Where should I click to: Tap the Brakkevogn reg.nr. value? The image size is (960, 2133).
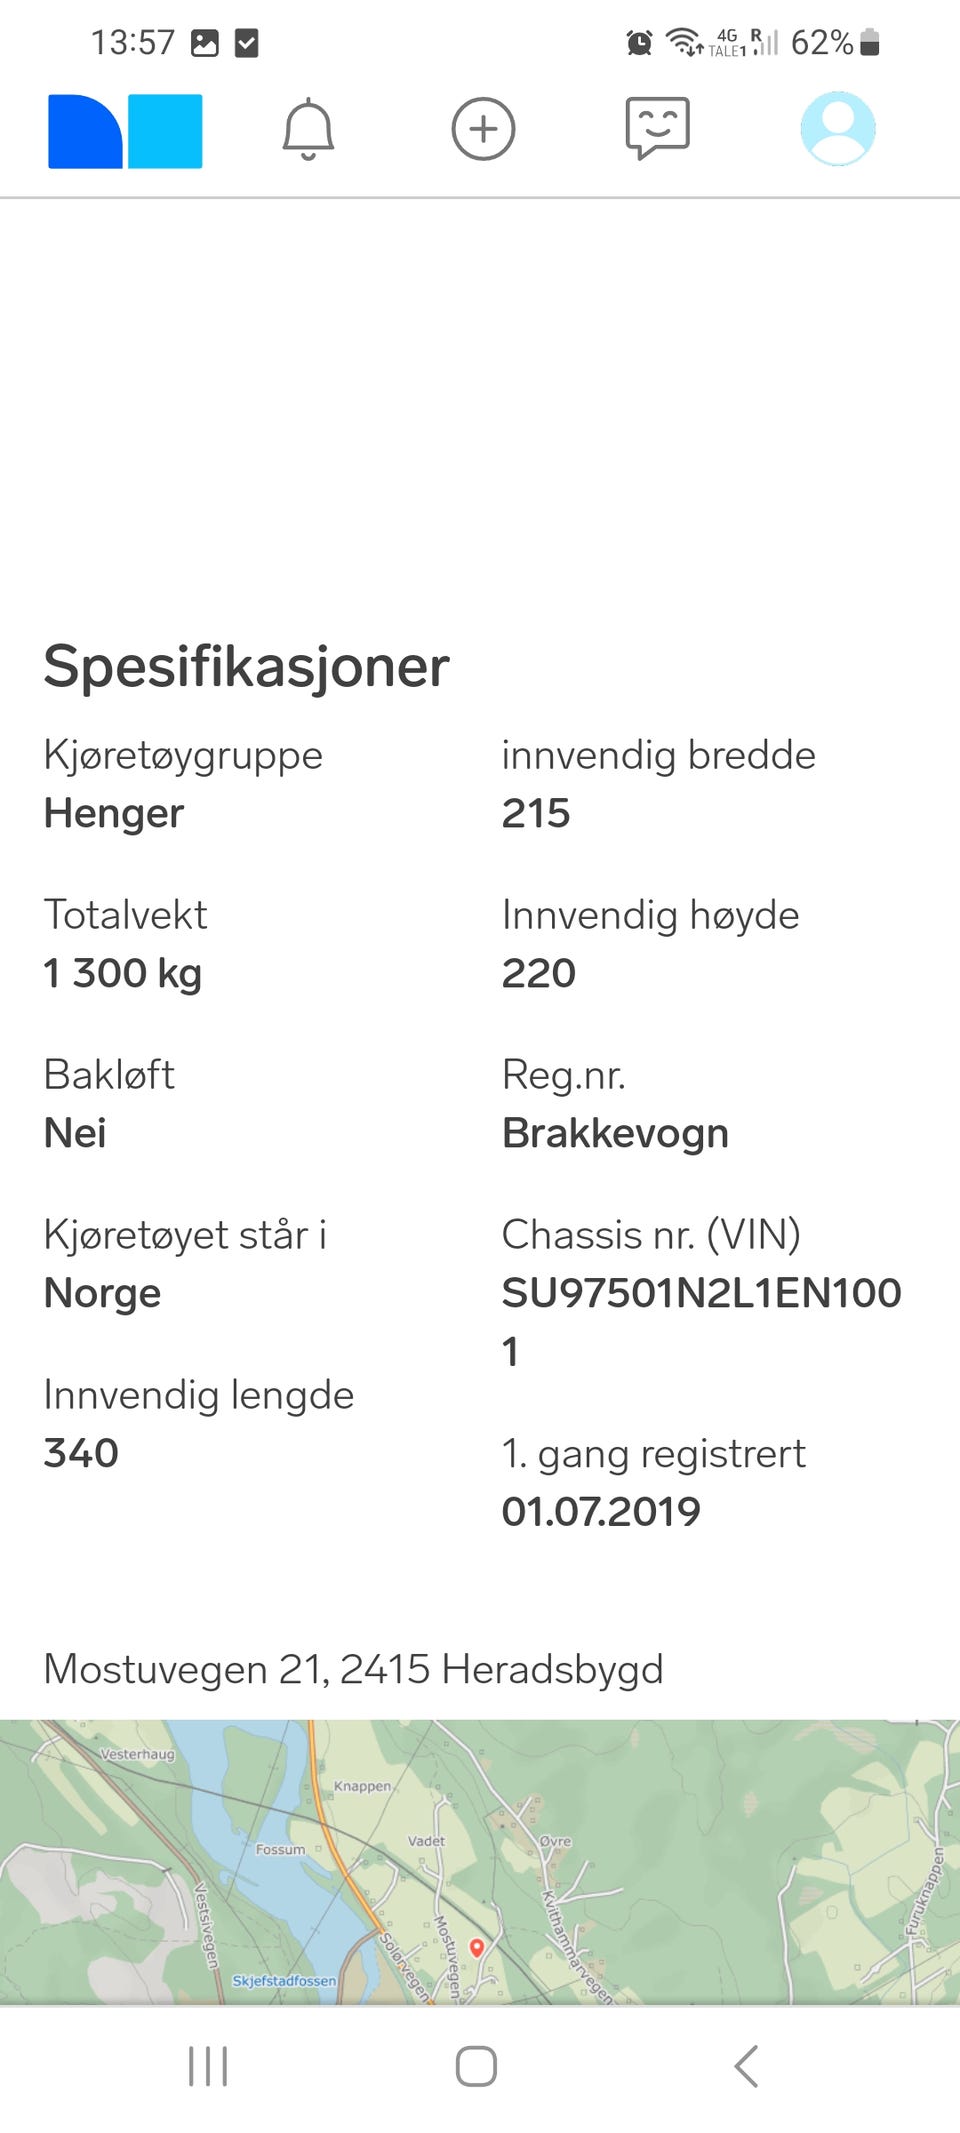(x=615, y=1133)
